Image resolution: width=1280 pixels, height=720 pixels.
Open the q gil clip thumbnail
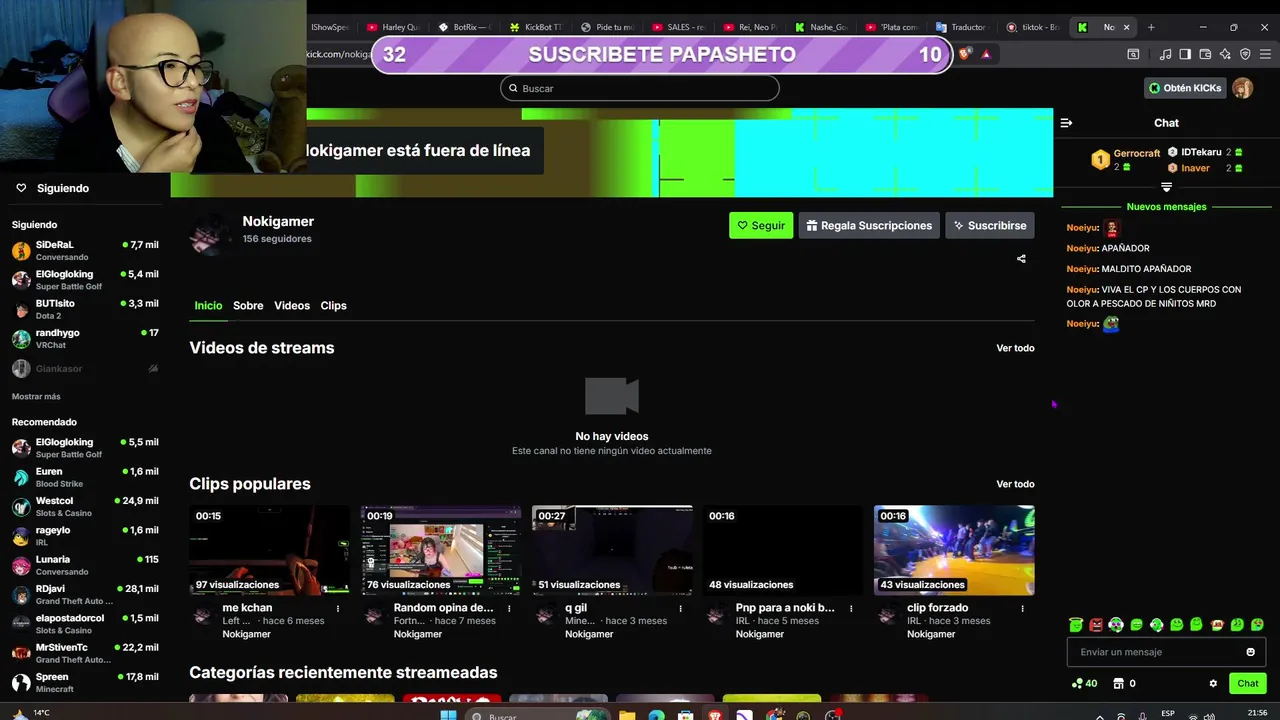[x=612, y=550]
